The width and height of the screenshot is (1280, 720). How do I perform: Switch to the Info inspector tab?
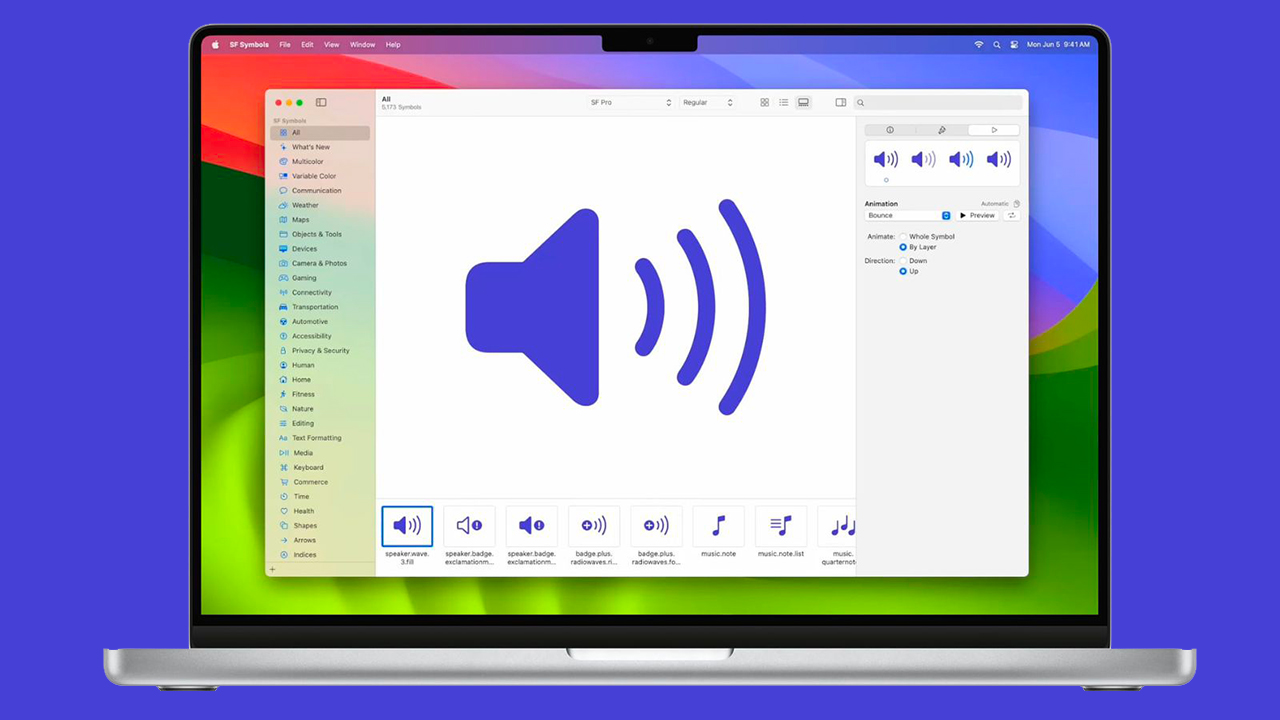click(890, 130)
